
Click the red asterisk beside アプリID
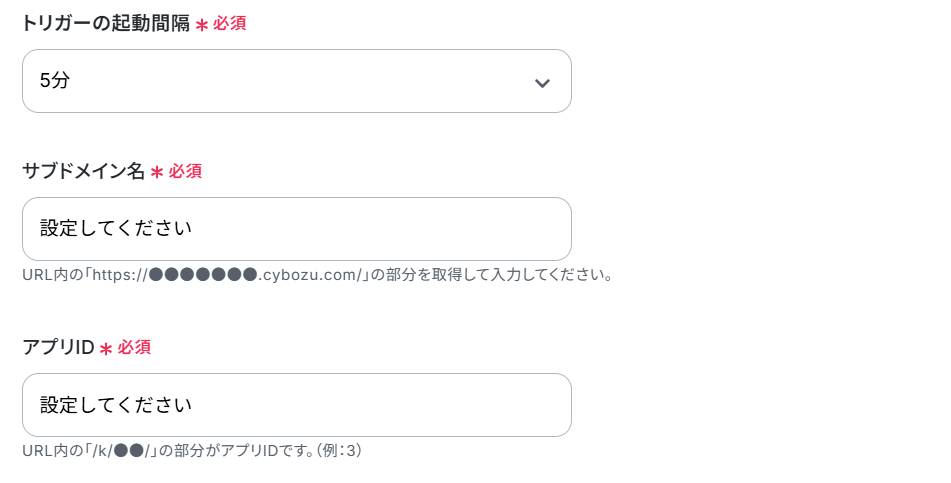pos(106,349)
